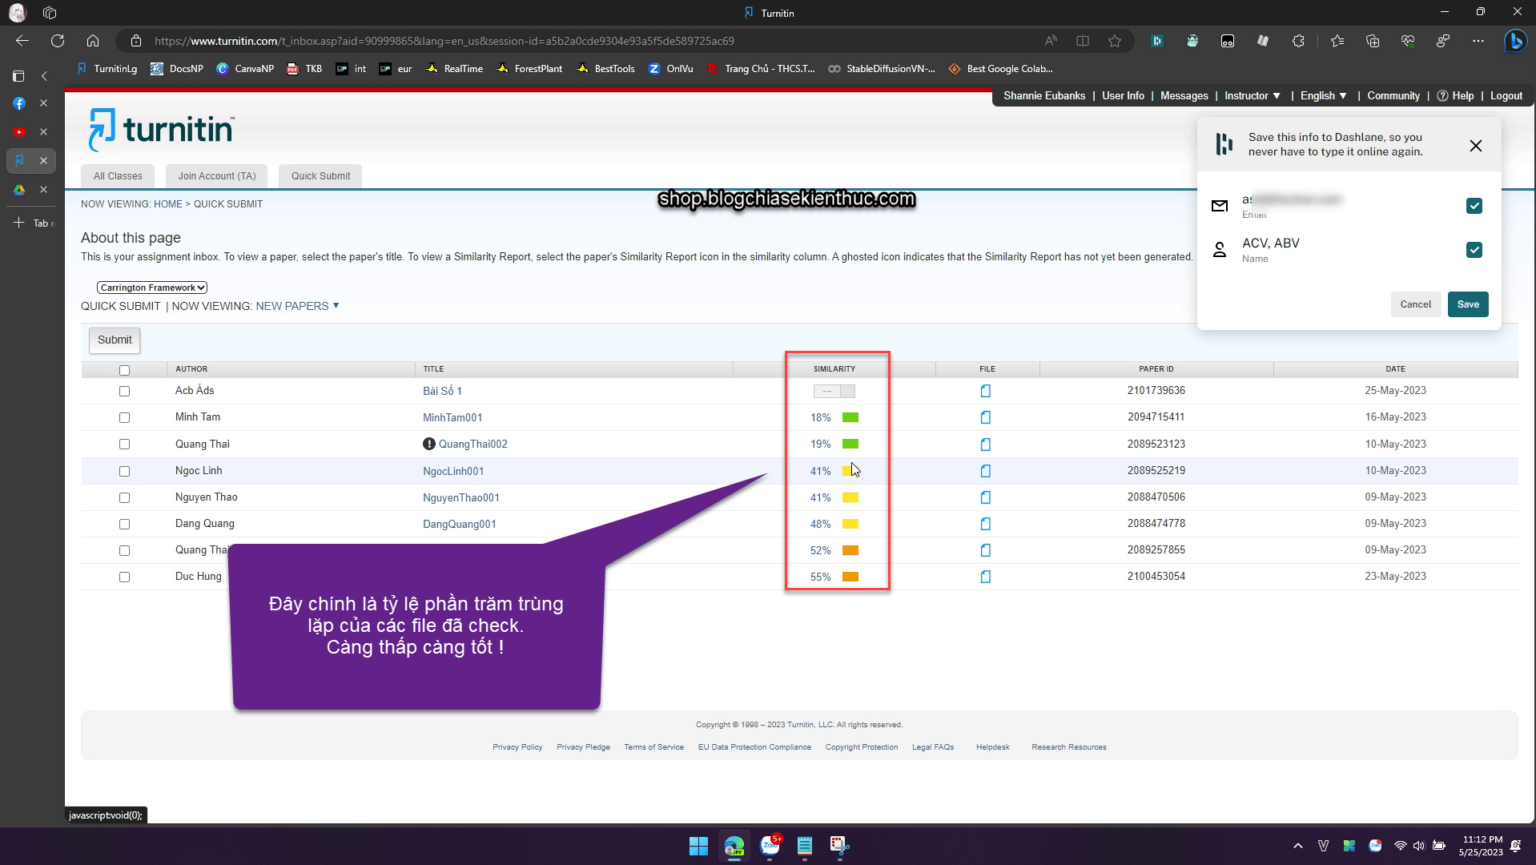Click the Submit button

(x=115, y=340)
